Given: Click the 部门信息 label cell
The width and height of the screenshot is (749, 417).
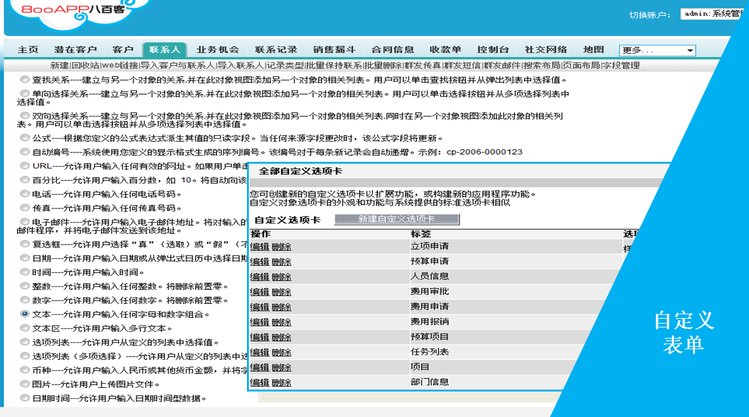Looking at the screenshot, I should coord(429,382).
